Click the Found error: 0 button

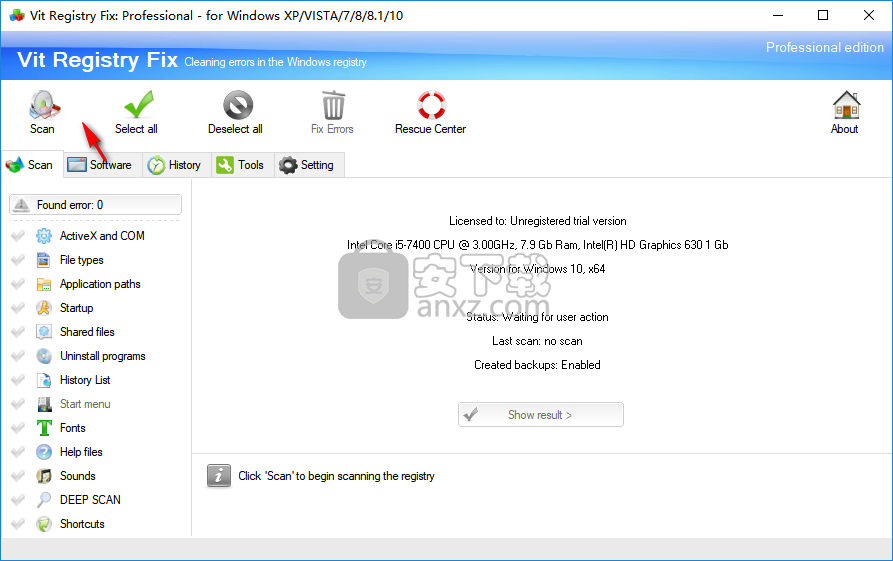click(x=96, y=204)
